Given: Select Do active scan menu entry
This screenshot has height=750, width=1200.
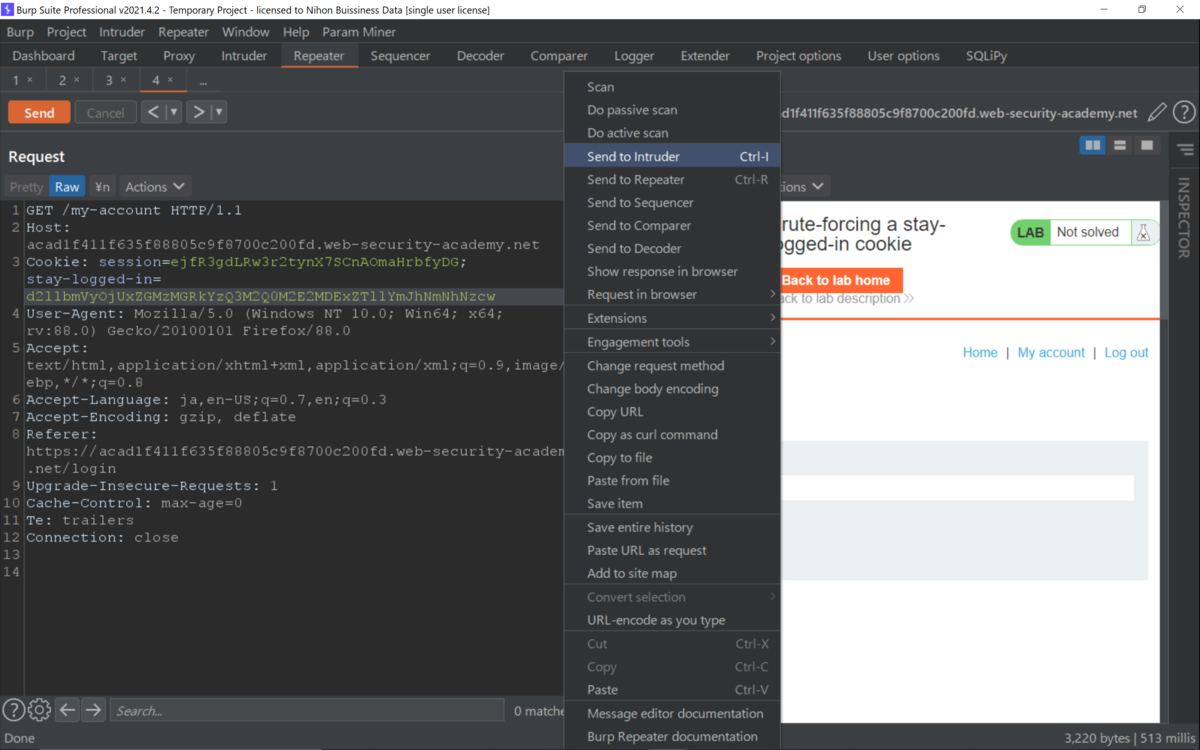Looking at the screenshot, I should 672,133.
